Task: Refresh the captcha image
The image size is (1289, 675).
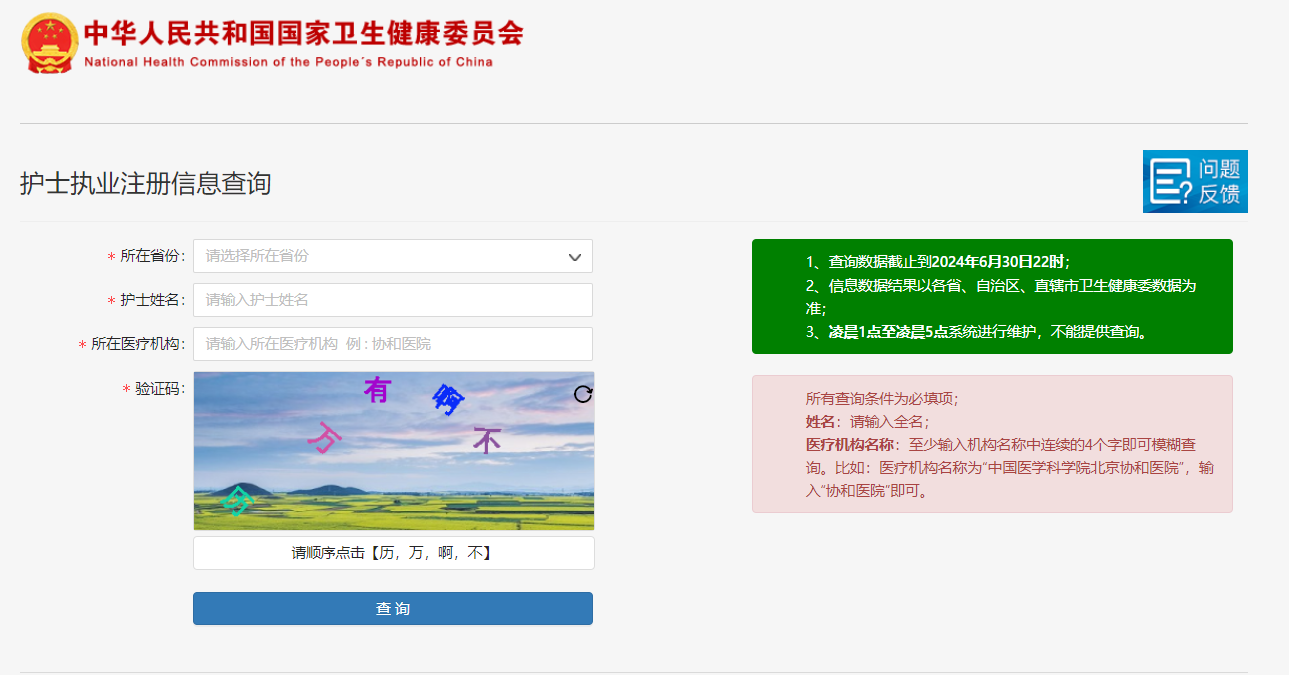Action: 583,394
